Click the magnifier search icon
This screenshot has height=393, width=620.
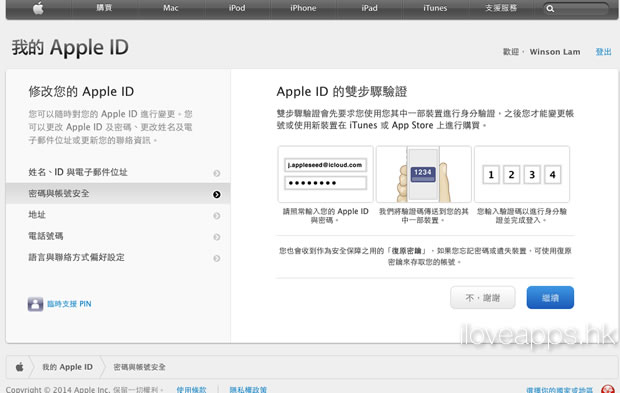tap(550, 8)
